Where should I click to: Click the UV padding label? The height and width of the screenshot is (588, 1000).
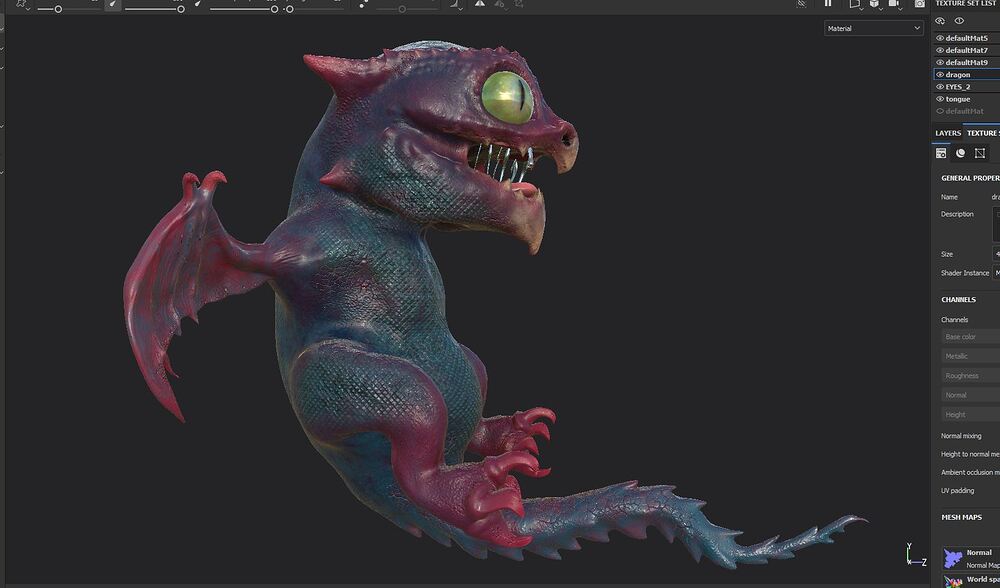[957, 491]
